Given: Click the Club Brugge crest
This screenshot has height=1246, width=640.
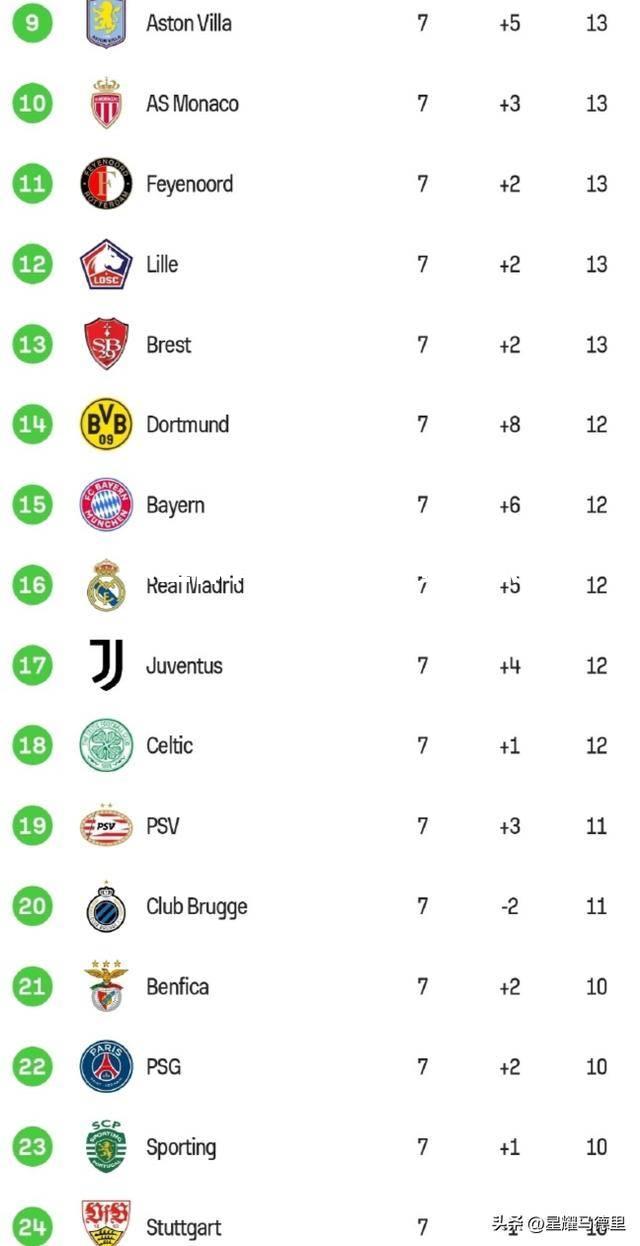Looking at the screenshot, I should (x=106, y=906).
